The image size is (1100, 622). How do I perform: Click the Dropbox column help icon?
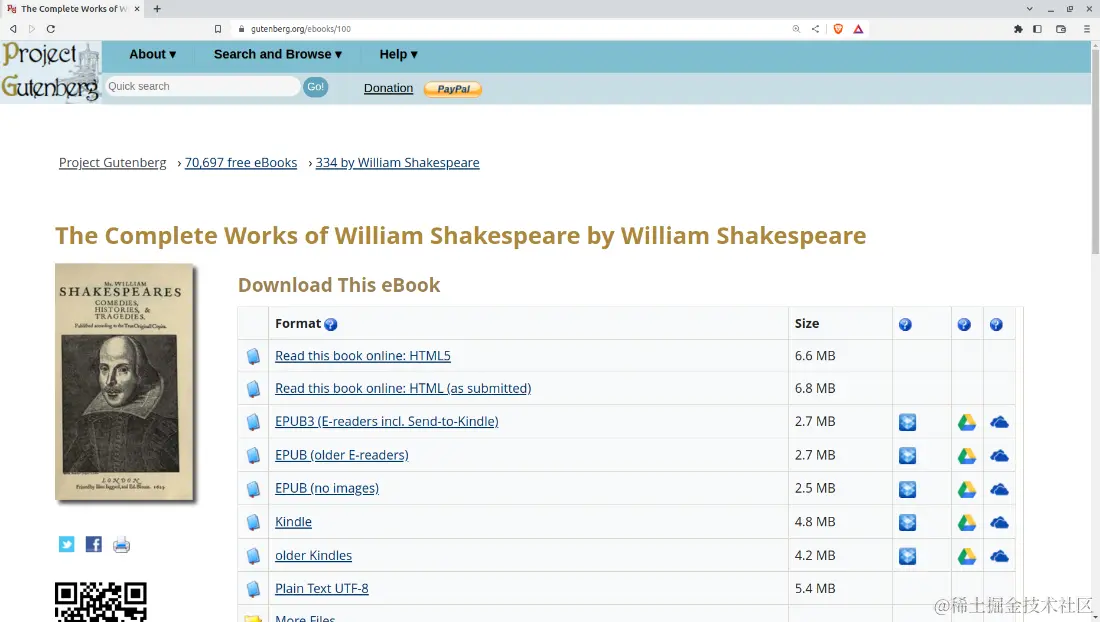[x=905, y=324]
